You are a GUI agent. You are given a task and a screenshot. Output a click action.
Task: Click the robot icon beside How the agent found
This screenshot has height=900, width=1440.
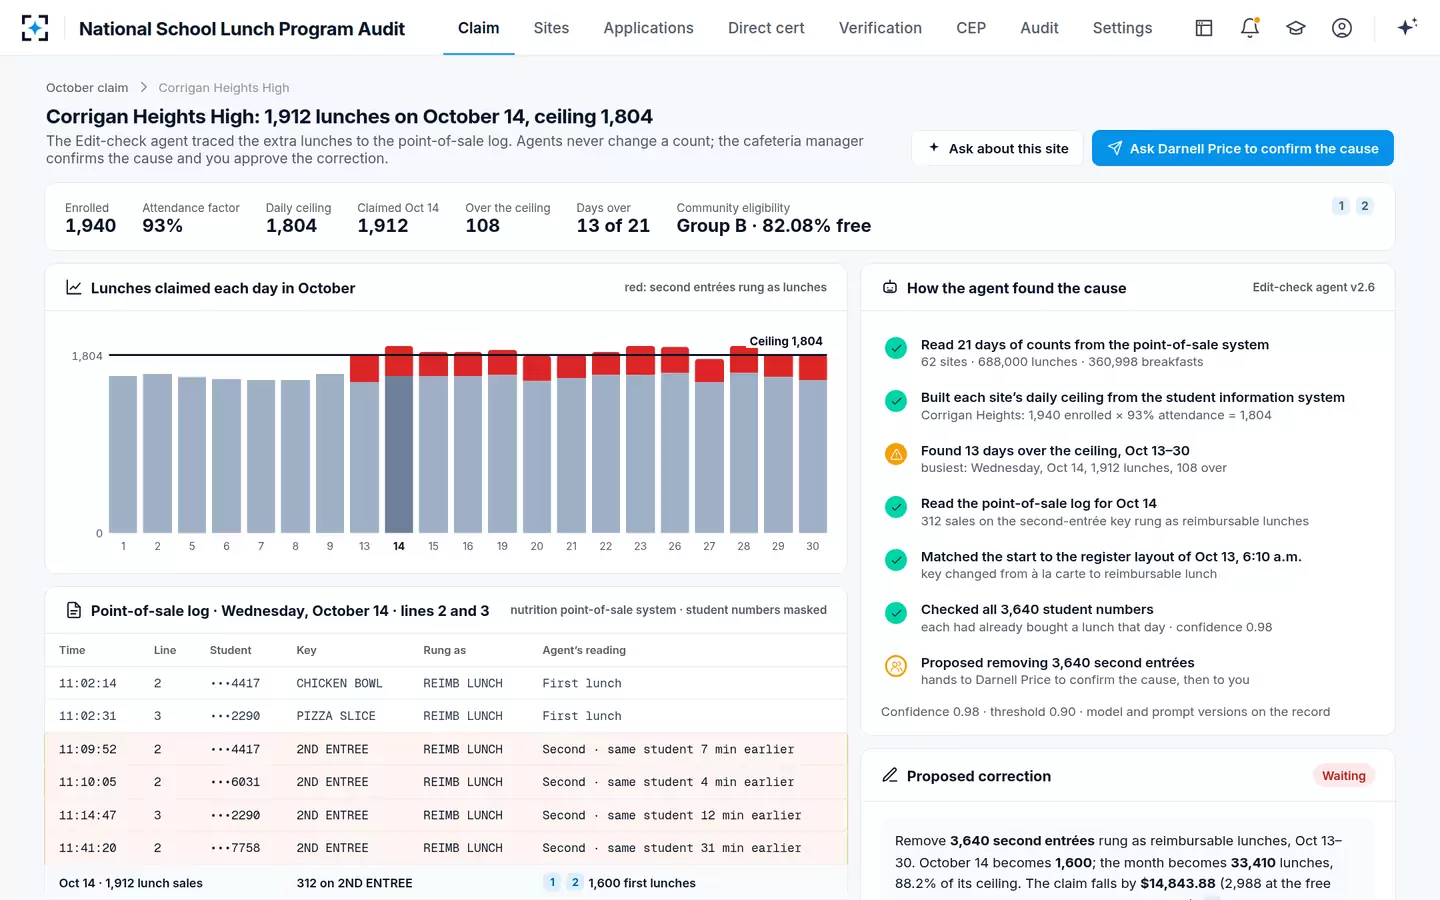point(890,288)
